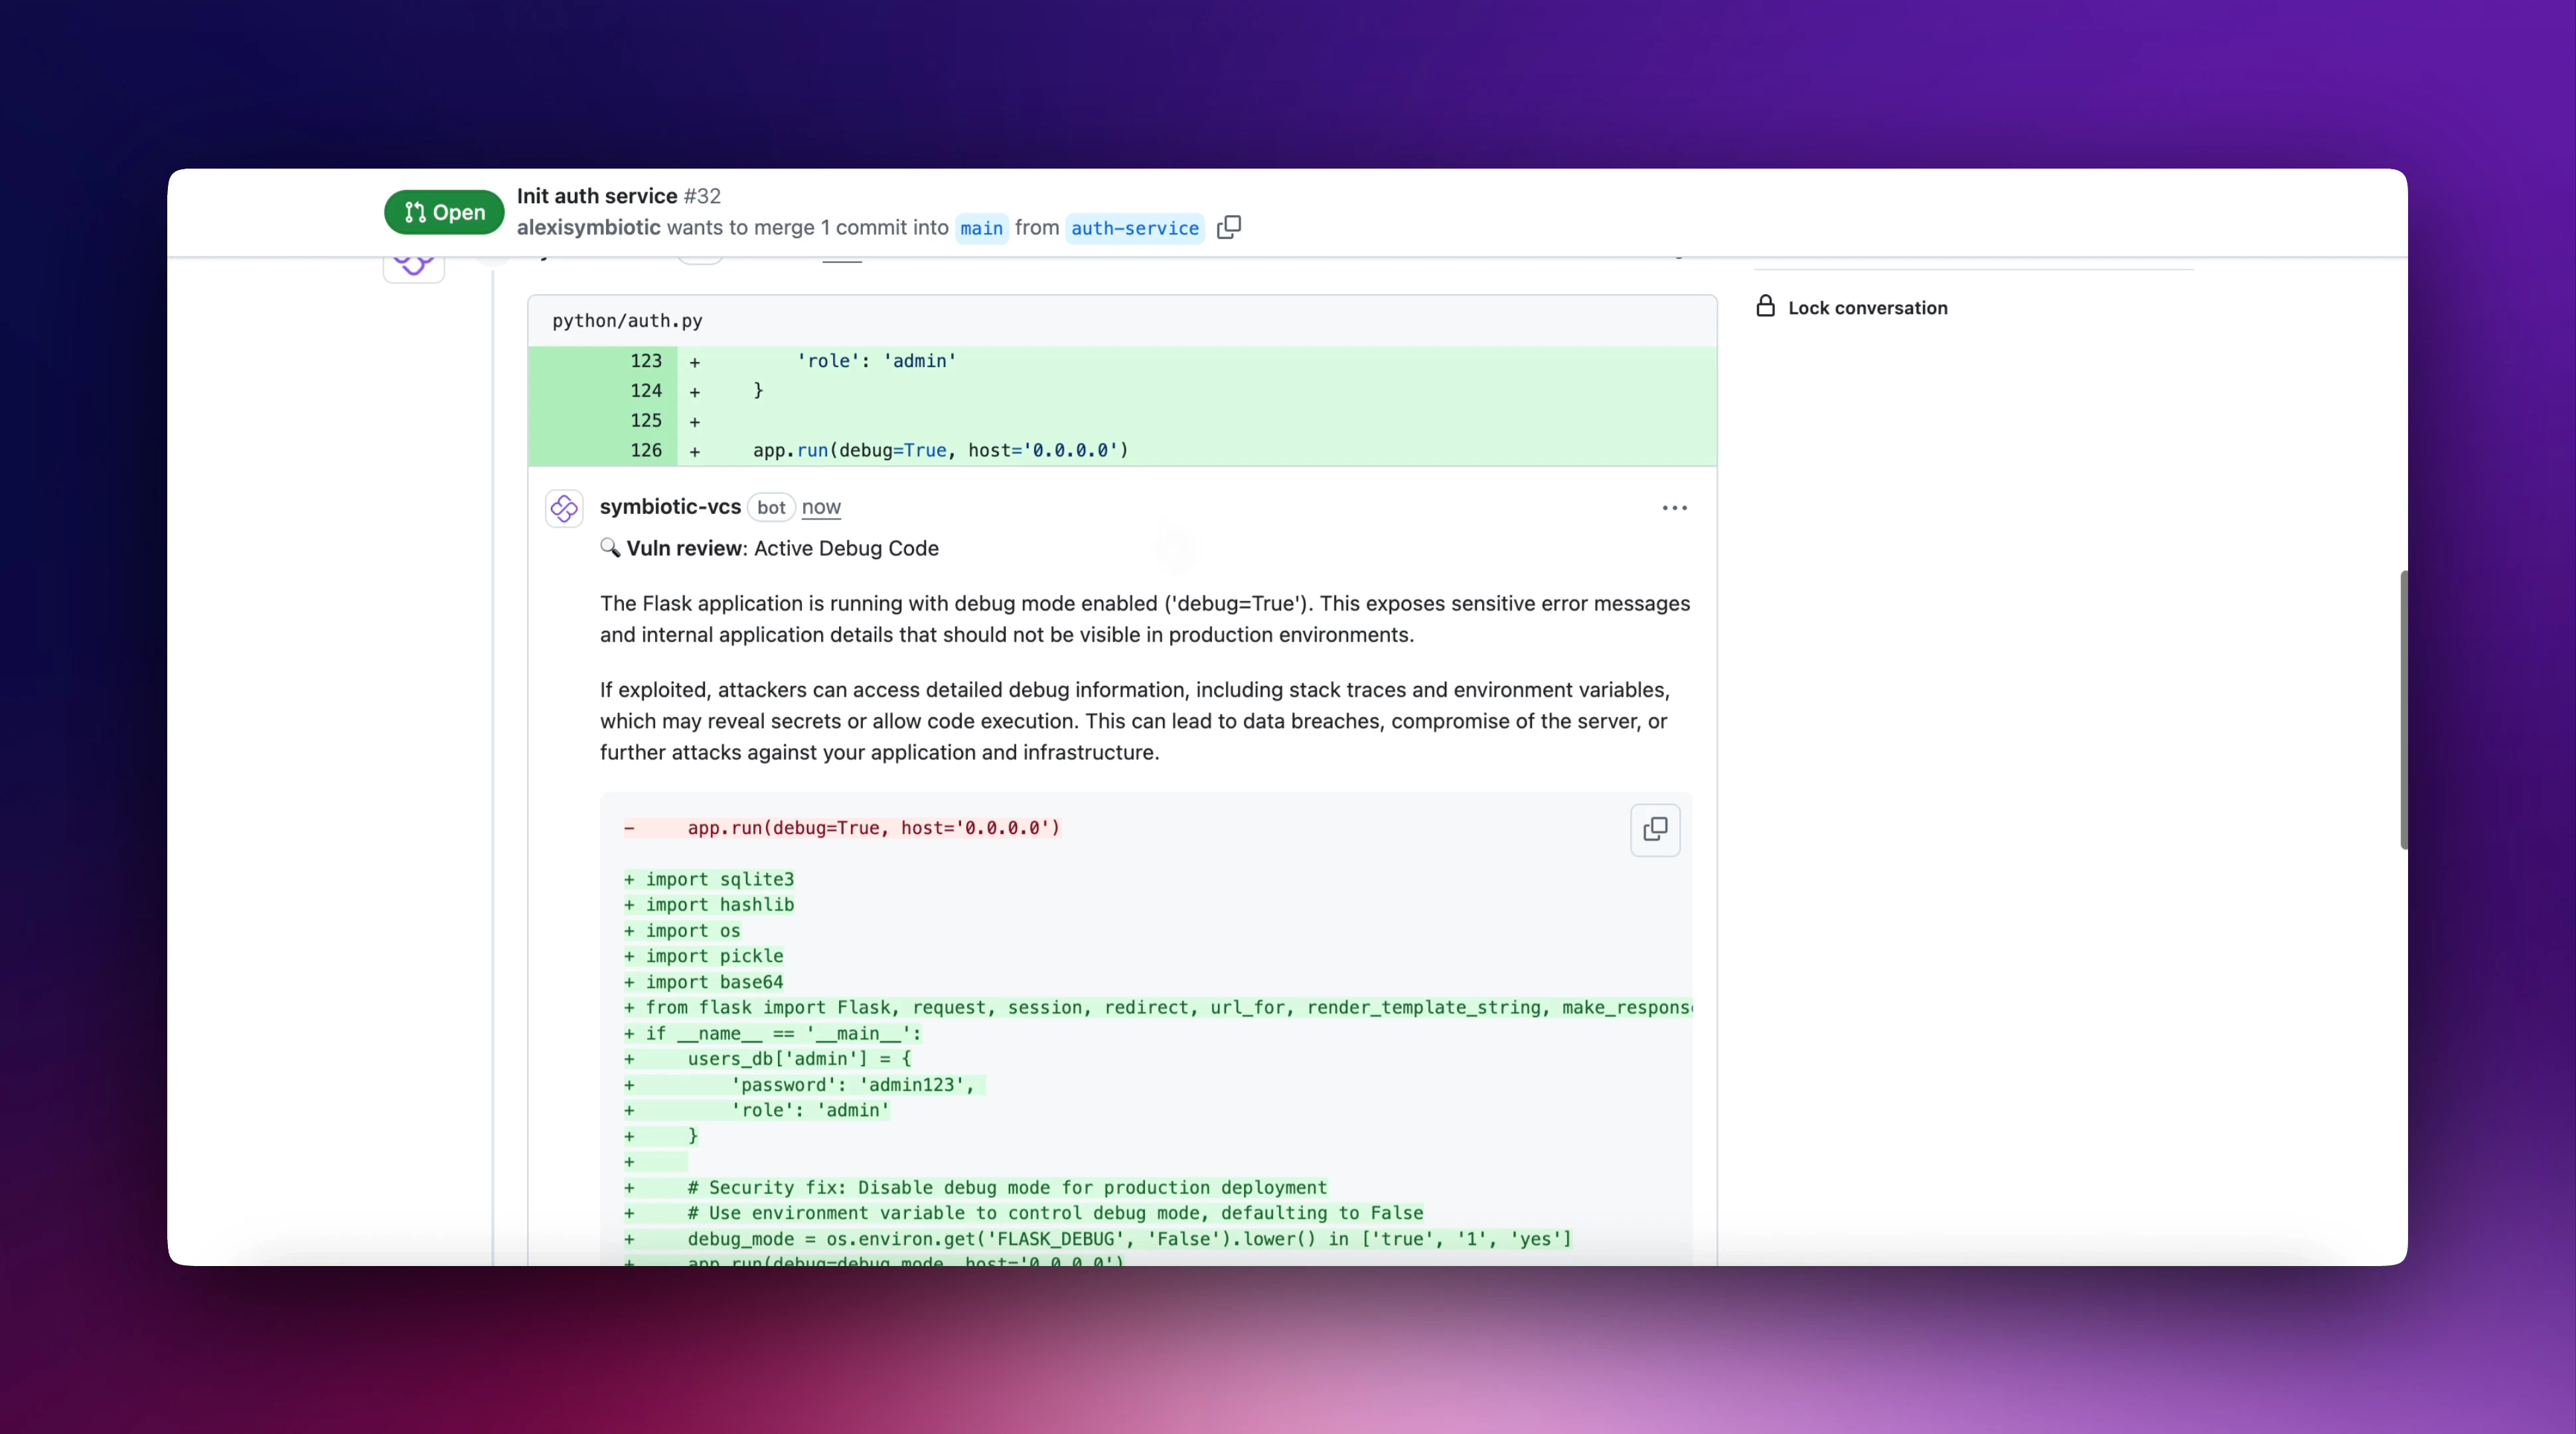This screenshot has height=1434, width=2576.
Task: Click the symbiotic-vcs bot avatar icon
Action: click(x=564, y=508)
